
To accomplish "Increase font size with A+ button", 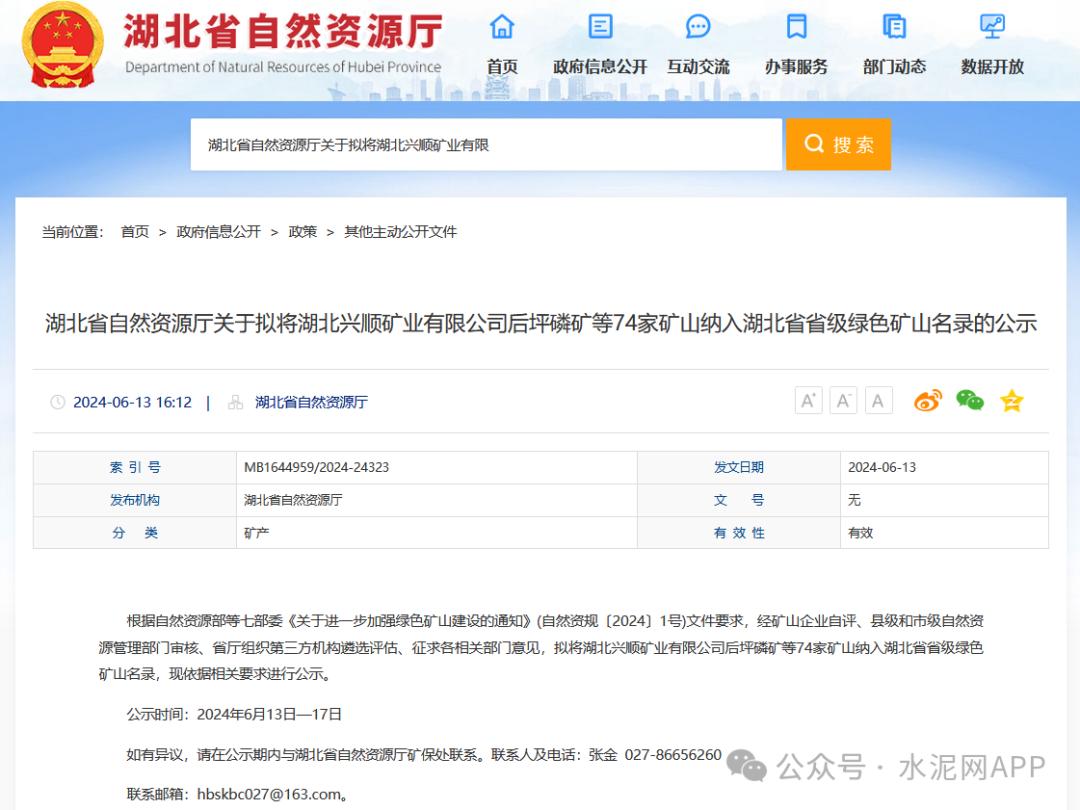I will coord(808,401).
